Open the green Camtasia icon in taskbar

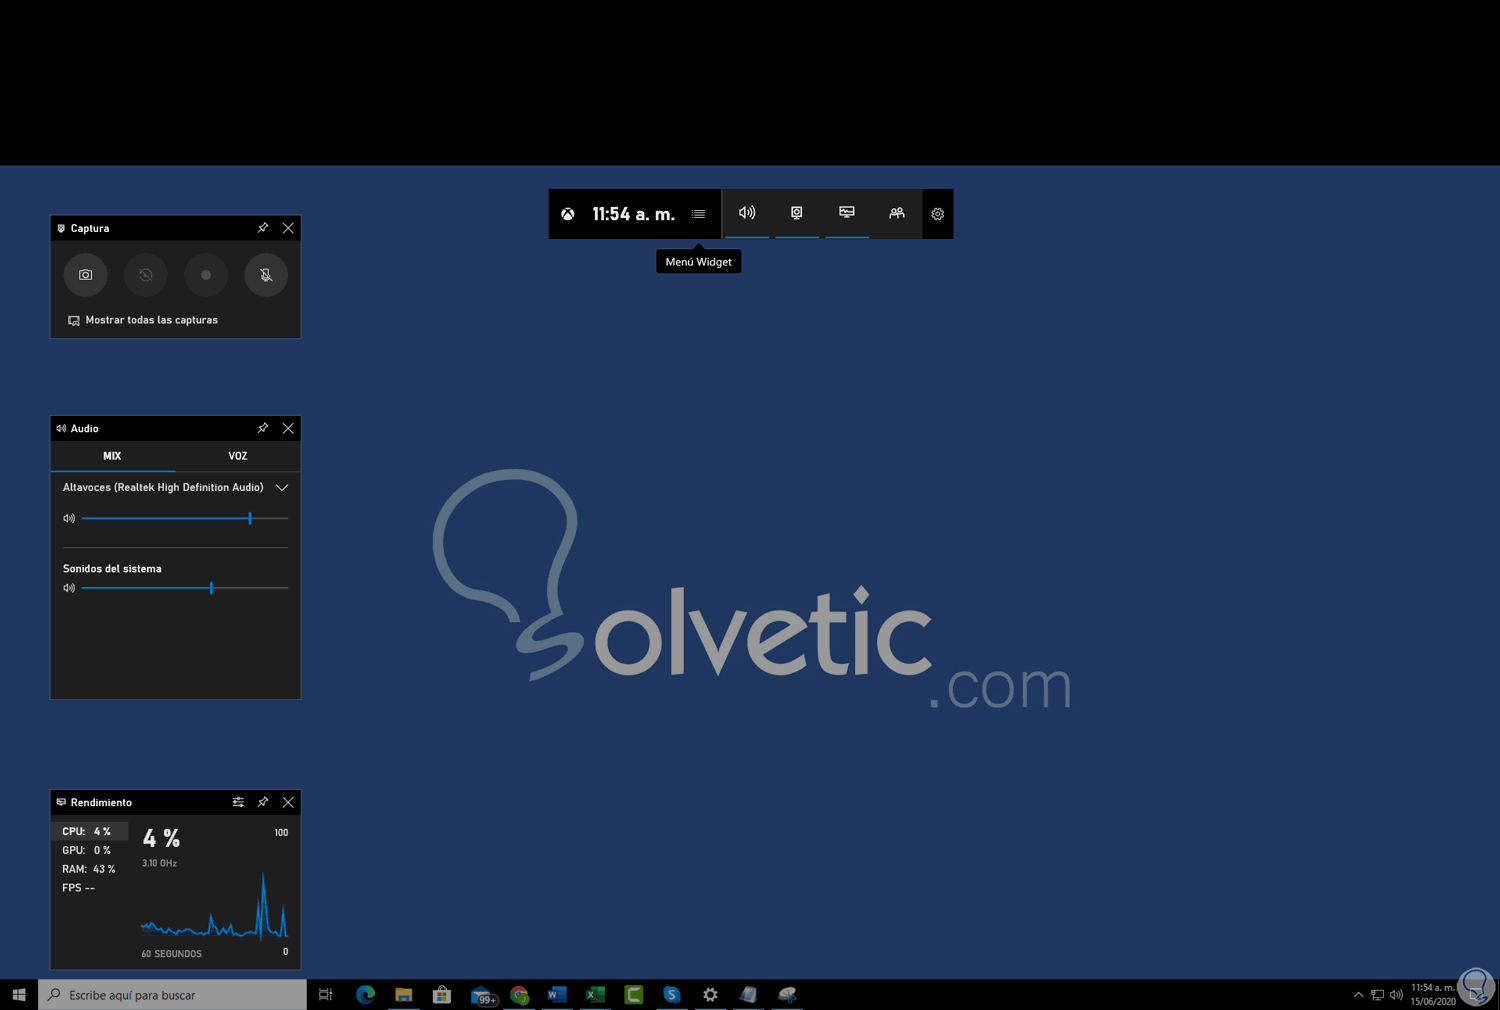pos(633,995)
